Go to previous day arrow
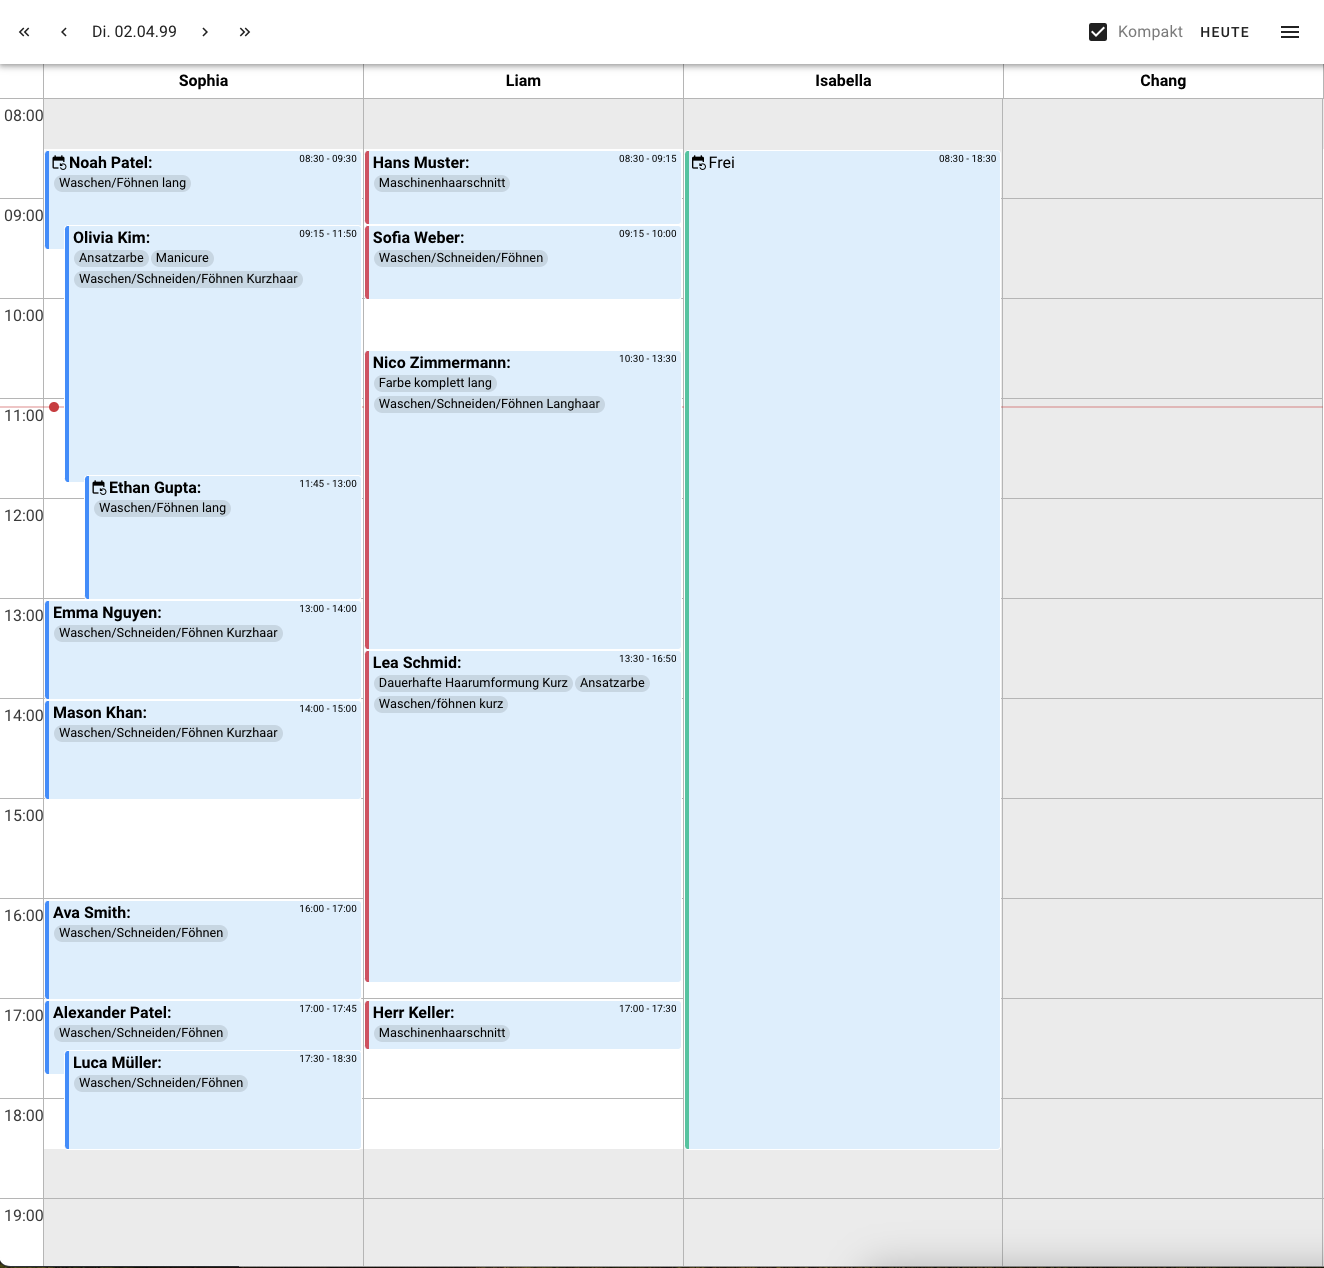 tap(64, 32)
